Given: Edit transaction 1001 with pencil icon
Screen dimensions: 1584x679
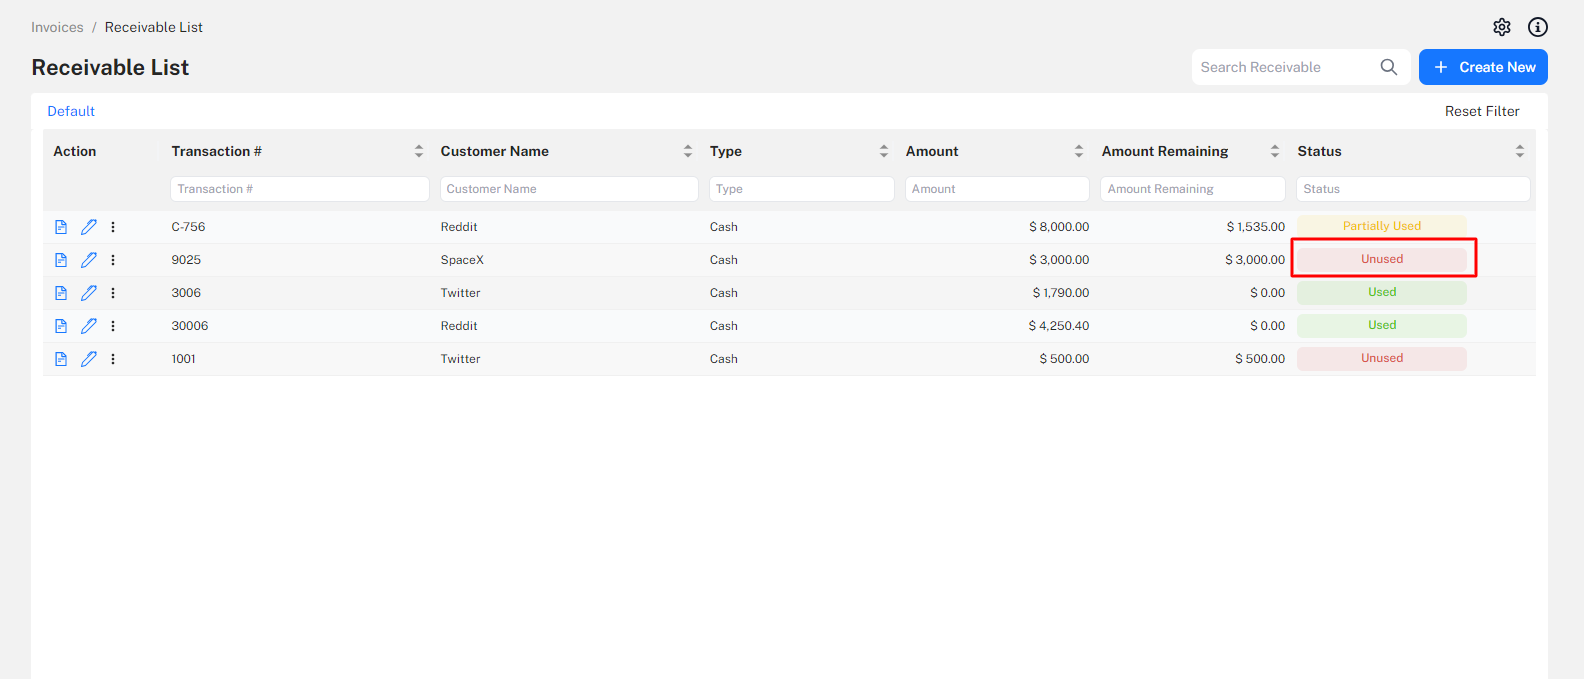Looking at the screenshot, I should [x=89, y=359].
